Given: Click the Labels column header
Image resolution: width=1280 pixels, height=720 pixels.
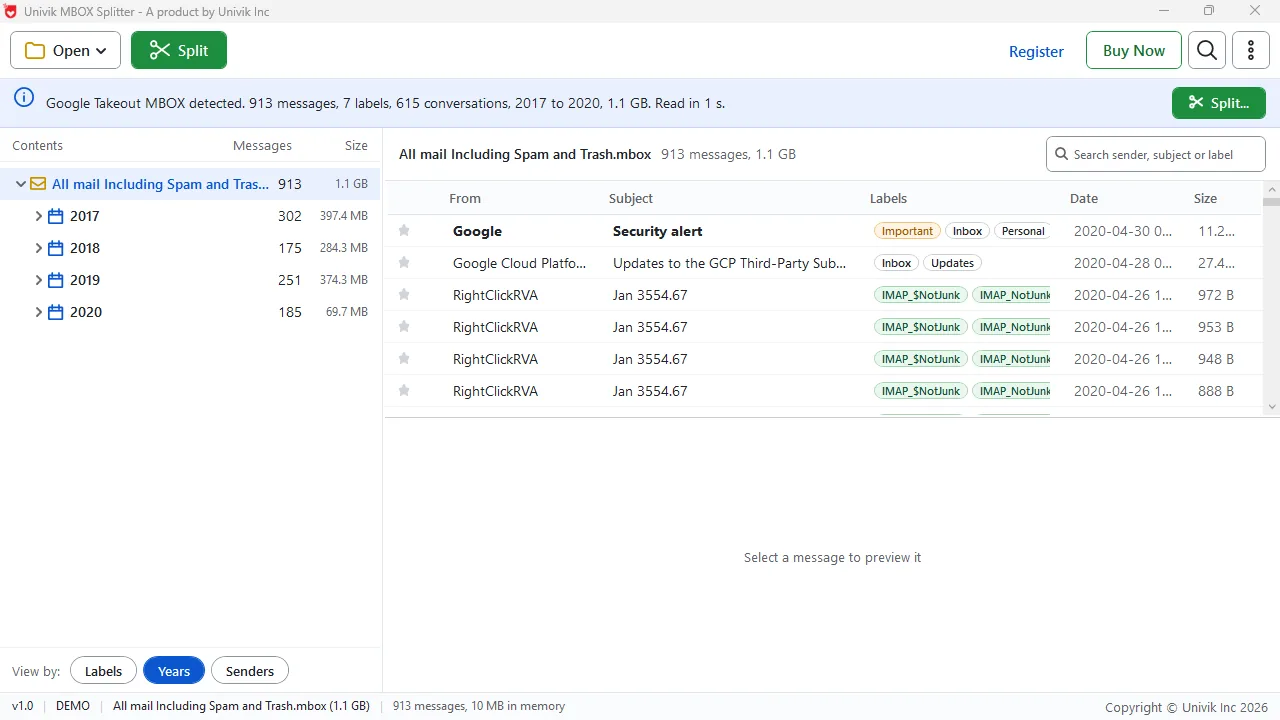Looking at the screenshot, I should click(889, 199).
